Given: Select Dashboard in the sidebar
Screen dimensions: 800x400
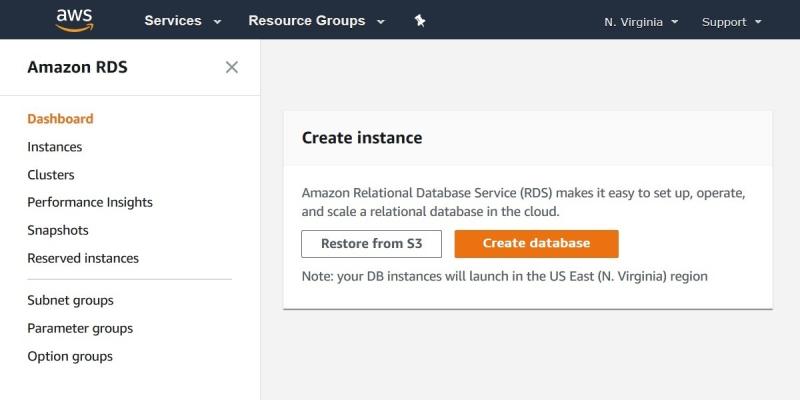Looking at the screenshot, I should (60, 119).
